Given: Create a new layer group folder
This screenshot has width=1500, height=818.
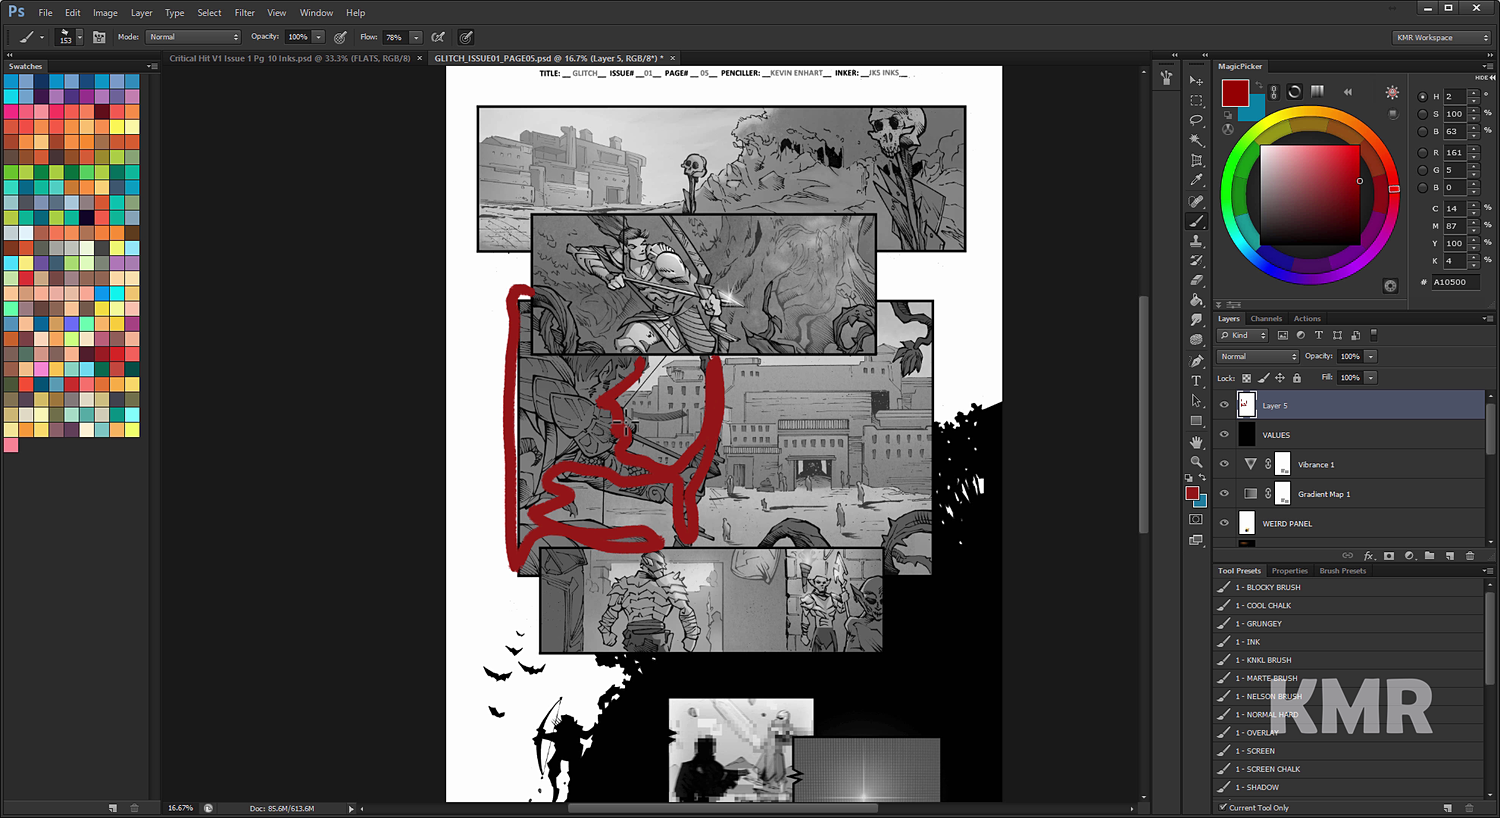Looking at the screenshot, I should 1430,555.
